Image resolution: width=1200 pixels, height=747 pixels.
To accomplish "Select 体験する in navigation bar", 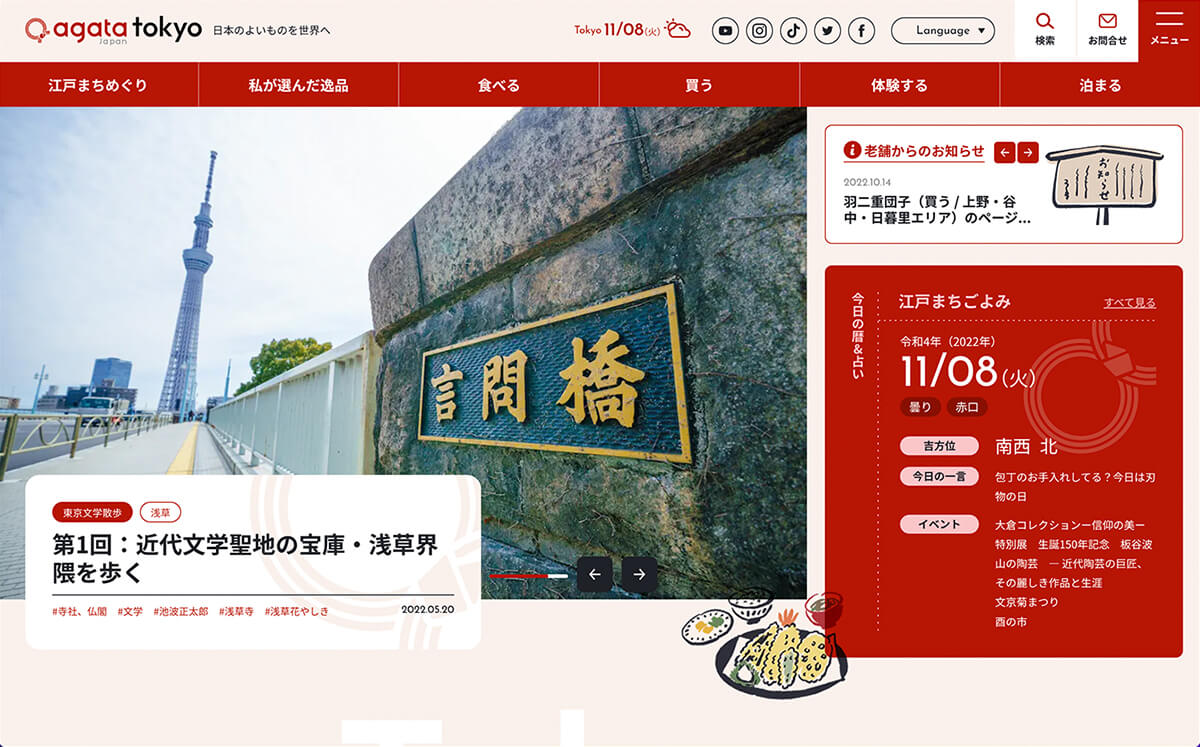I will click(x=899, y=85).
